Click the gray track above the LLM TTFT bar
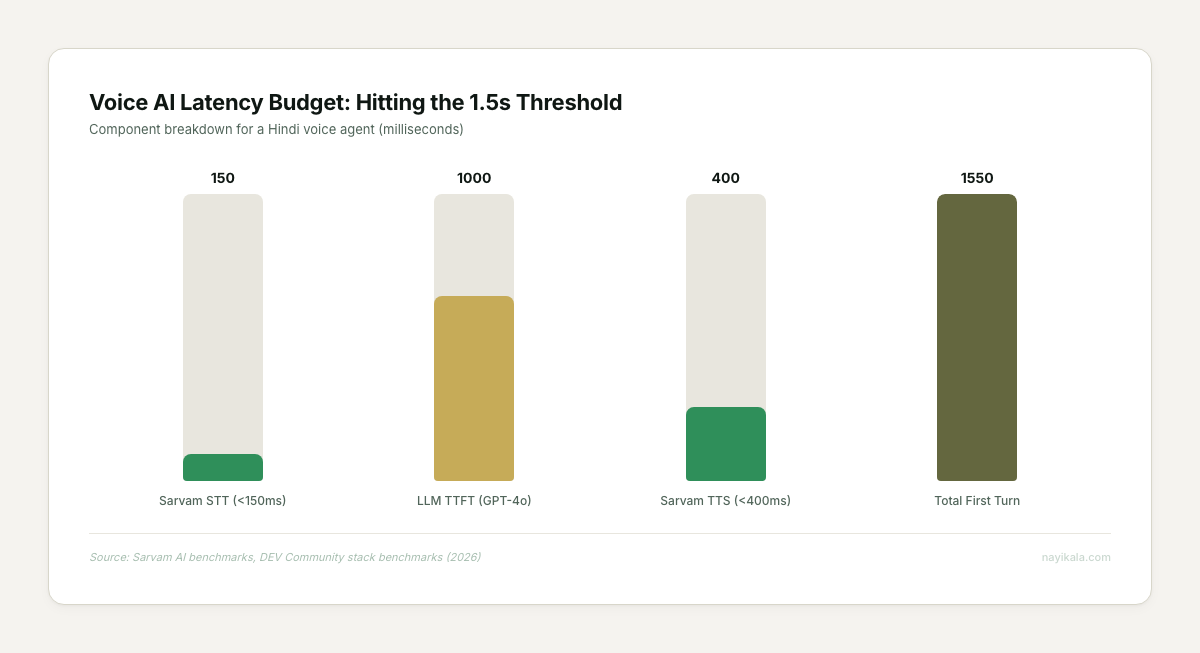The width and height of the screenshot is (1200, 653). click(x=474, y=244)
